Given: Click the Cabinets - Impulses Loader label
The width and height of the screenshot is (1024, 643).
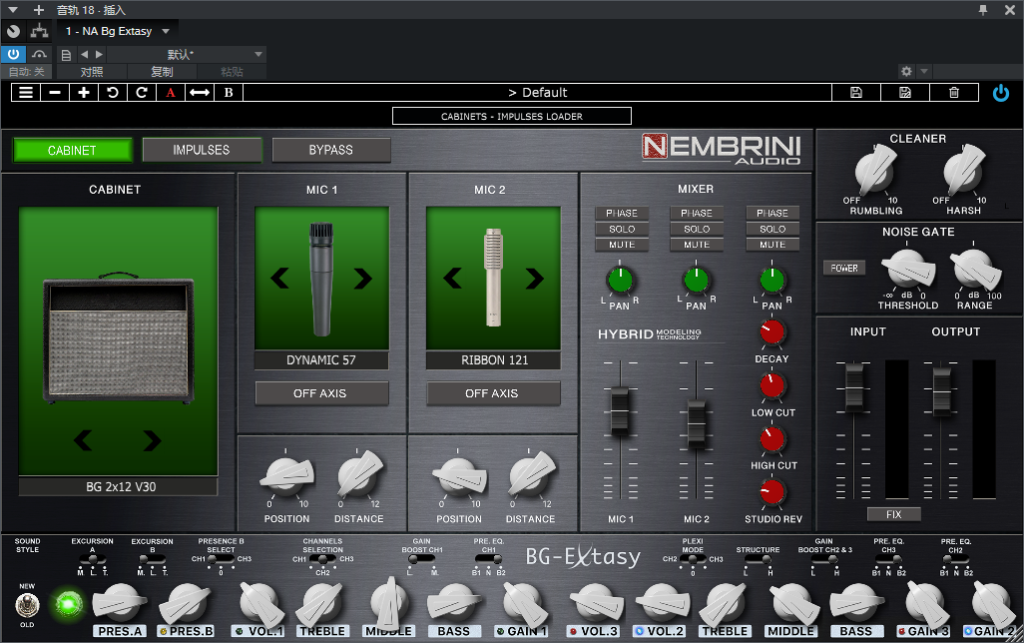Looking at the screenshot, I should [x=512, y=116].
